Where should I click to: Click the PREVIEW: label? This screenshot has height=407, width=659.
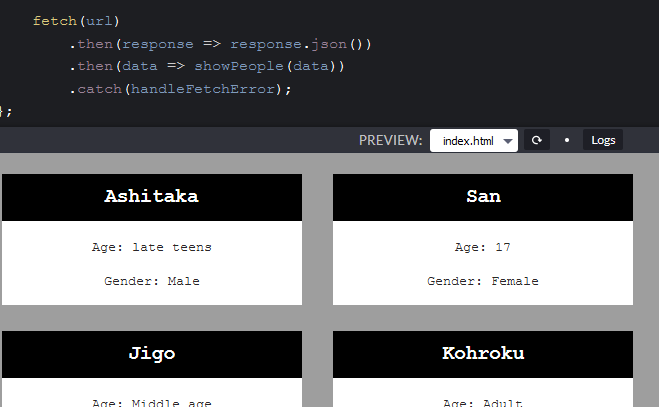point(390,140)
